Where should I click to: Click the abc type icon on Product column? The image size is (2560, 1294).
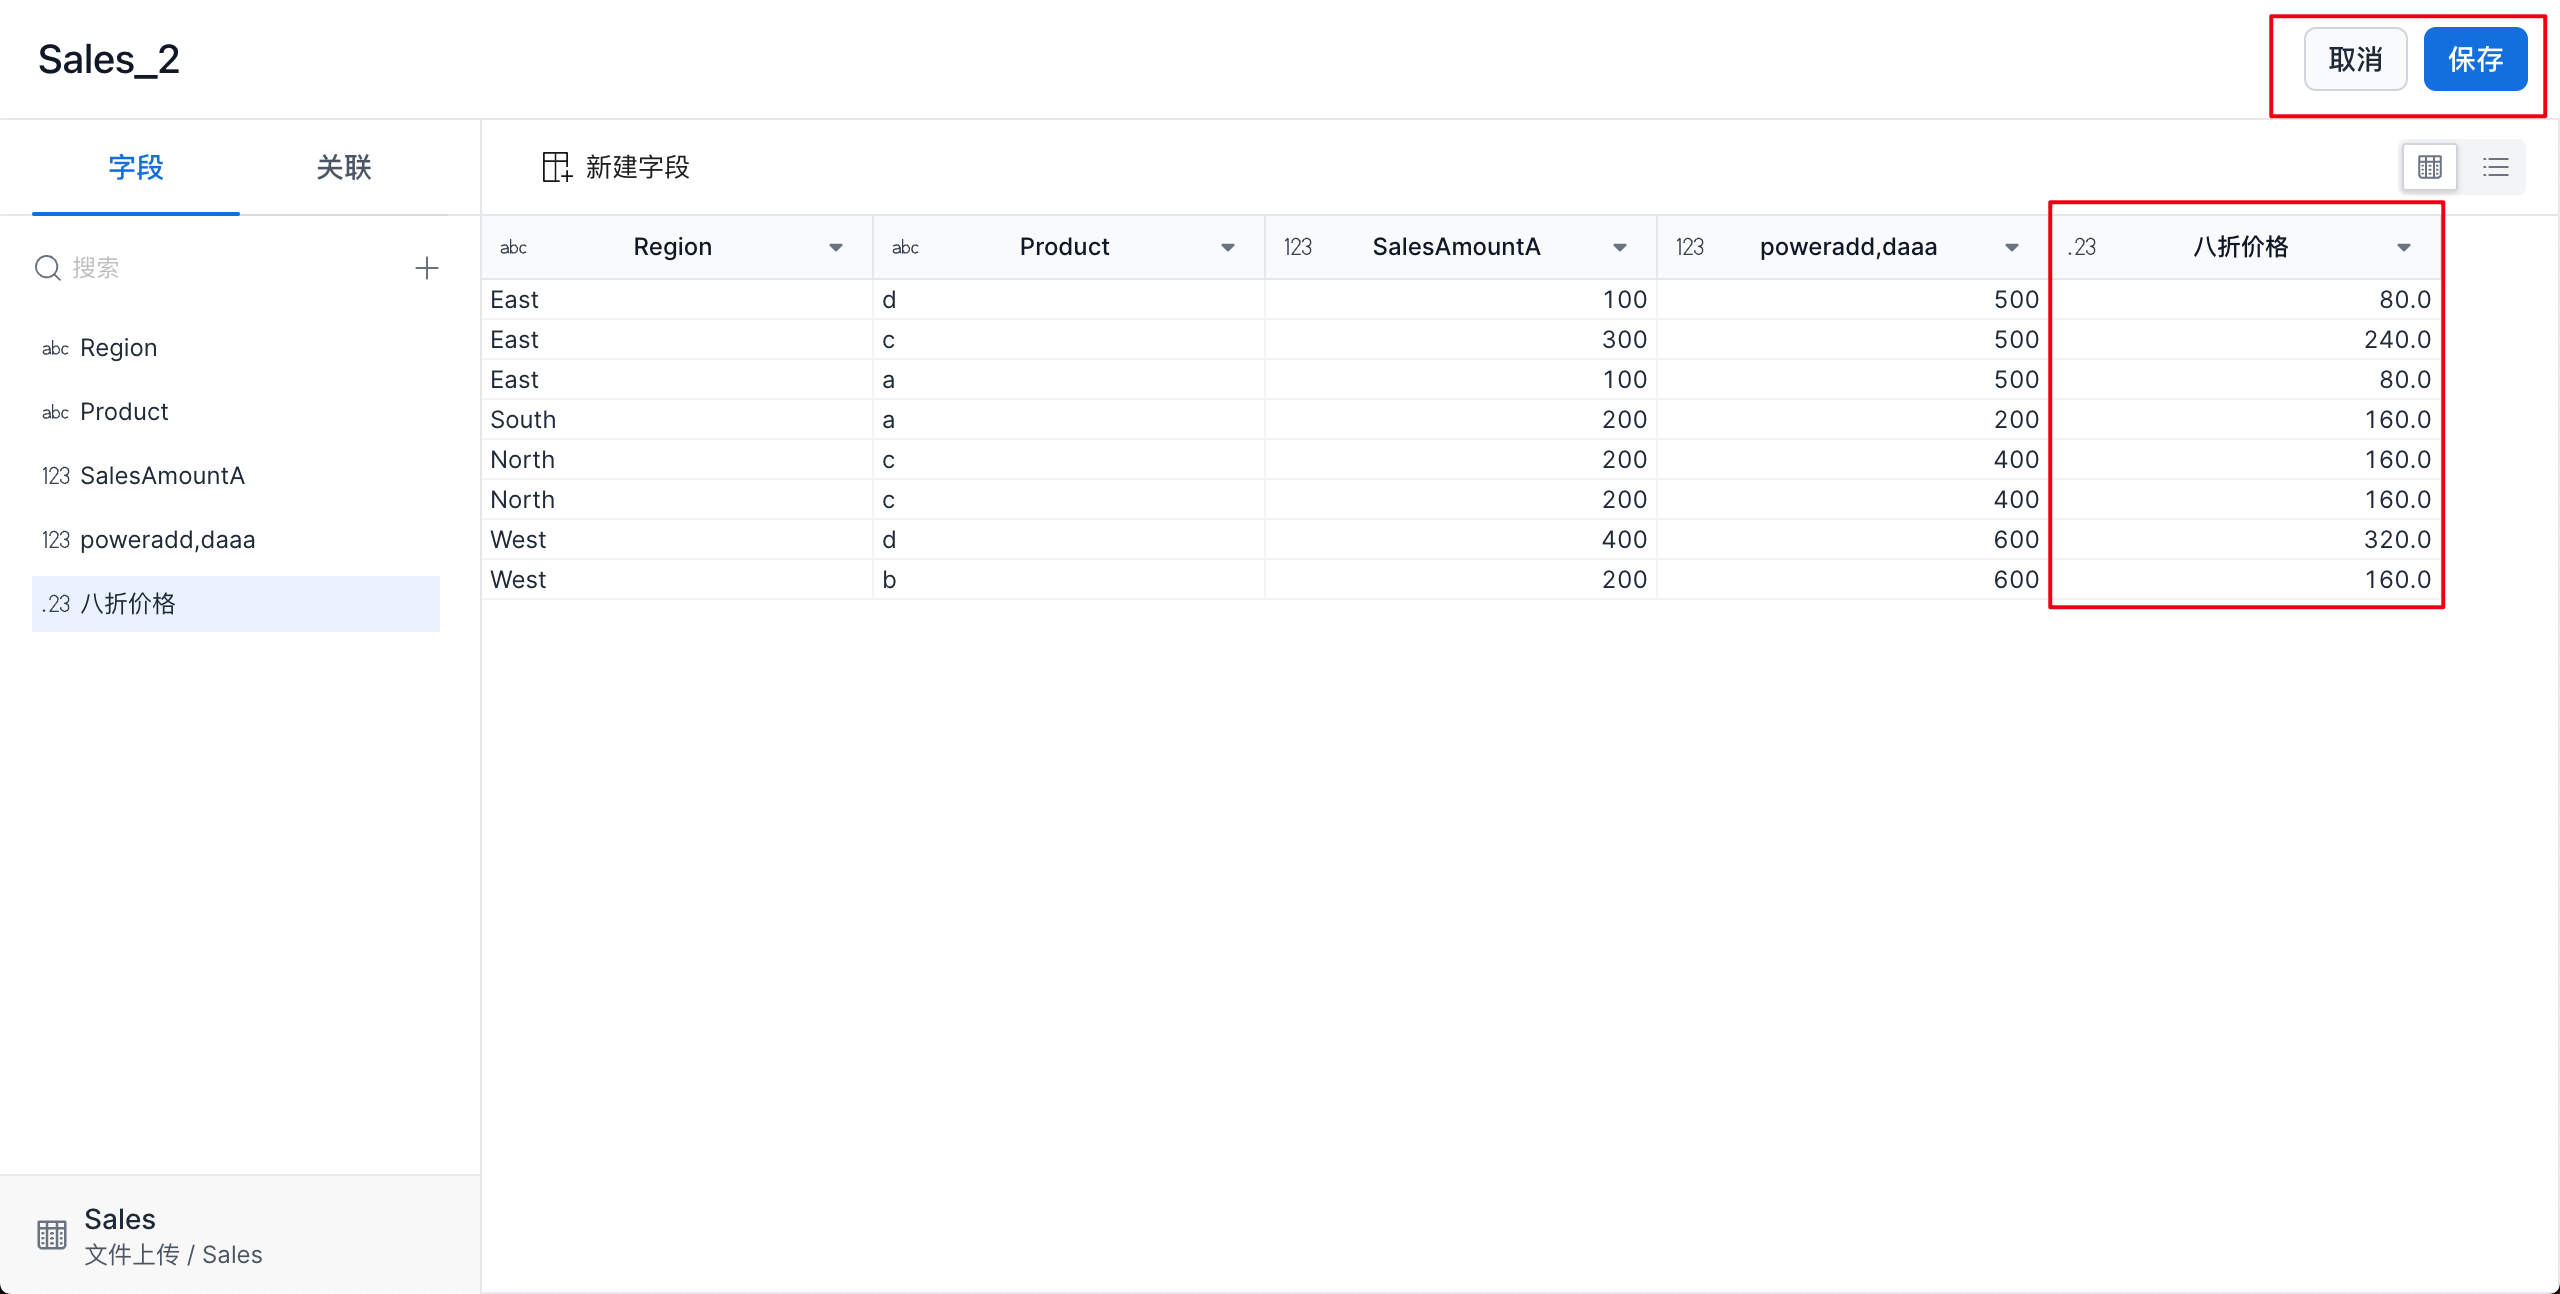[905, 247]
